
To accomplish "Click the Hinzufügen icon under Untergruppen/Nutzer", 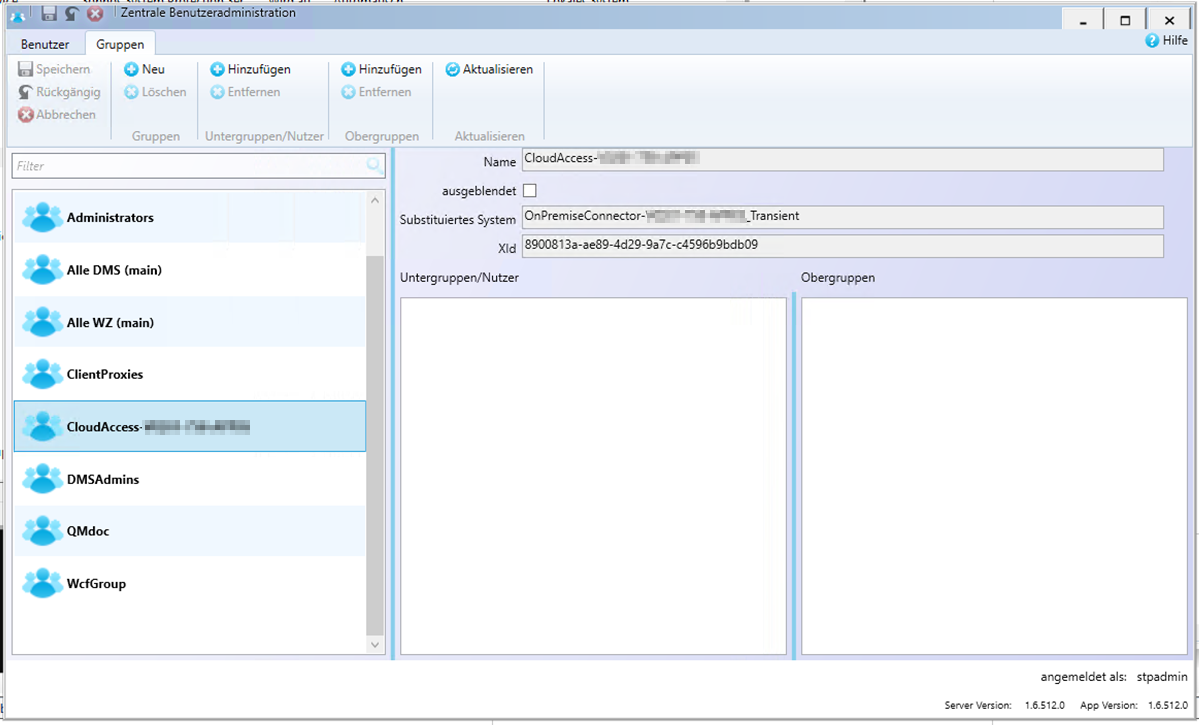I will point(217,69).
